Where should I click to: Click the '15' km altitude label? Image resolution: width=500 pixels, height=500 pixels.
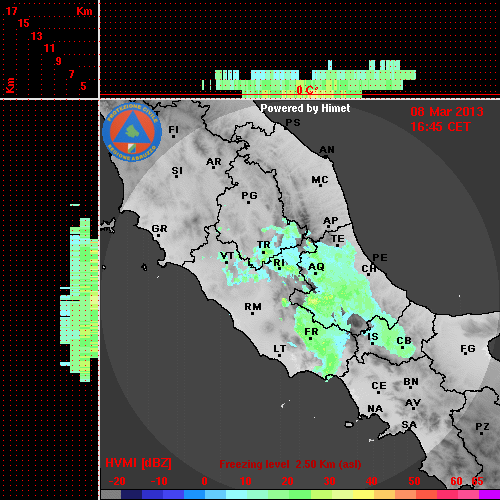click(24, 23)
